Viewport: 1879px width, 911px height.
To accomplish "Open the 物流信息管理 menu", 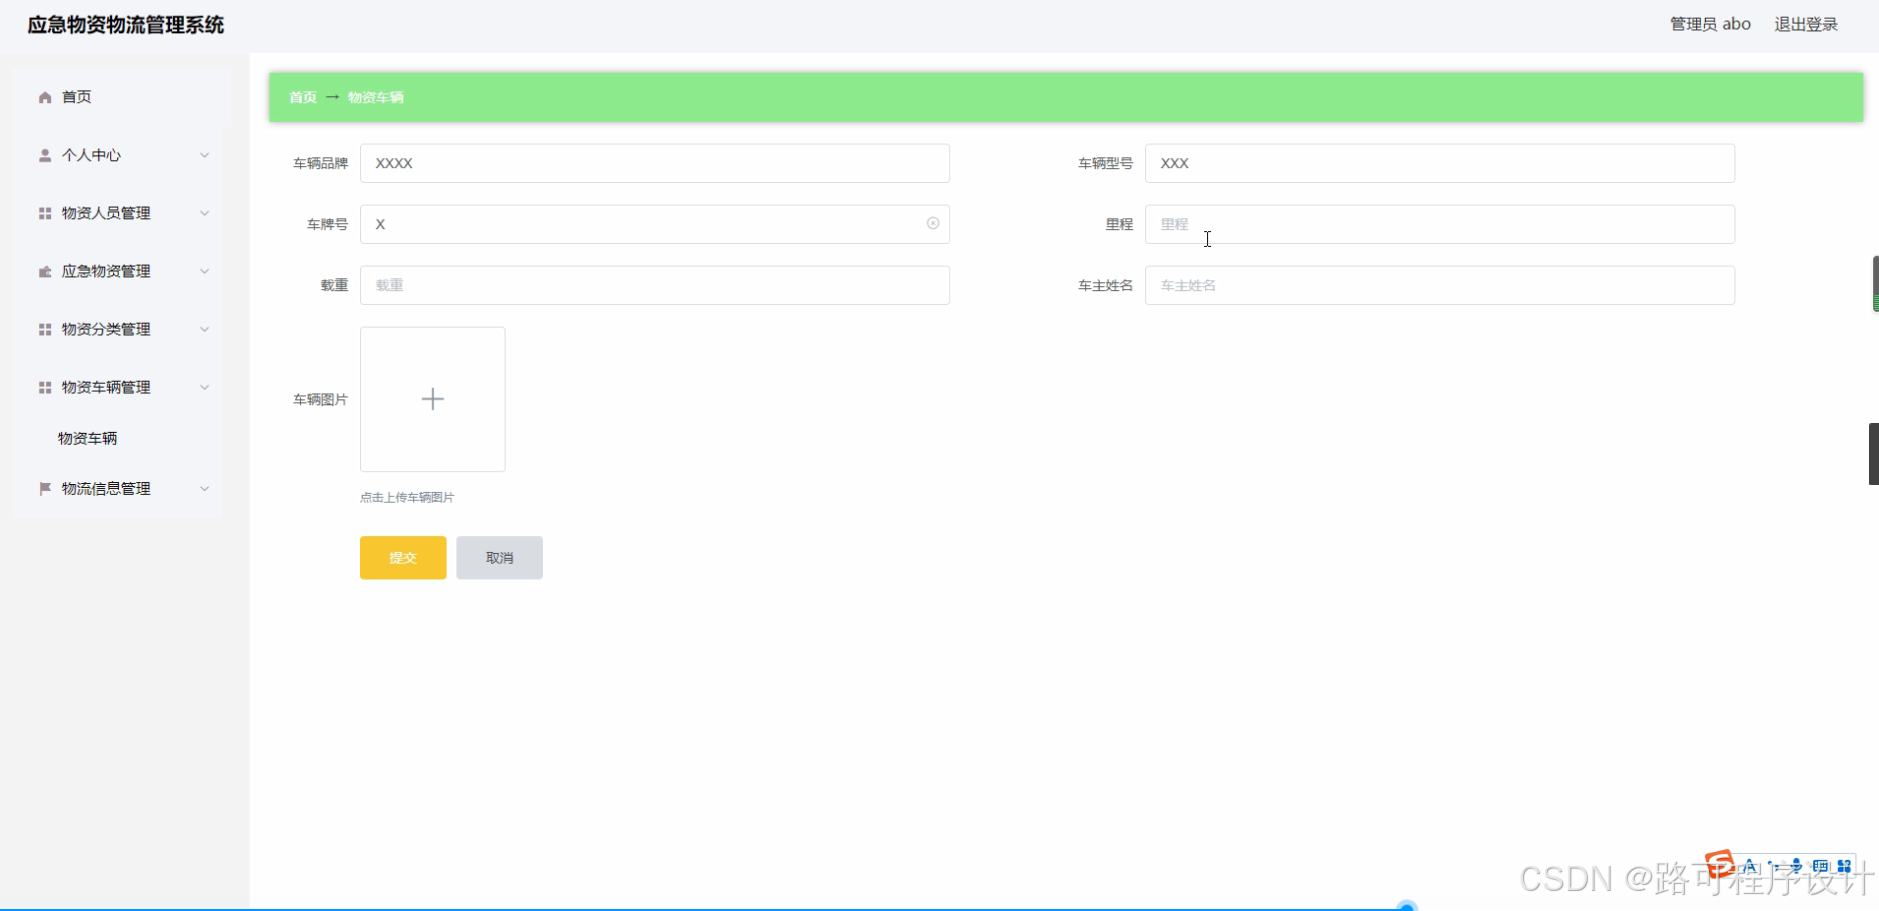I will click(118, 488).
